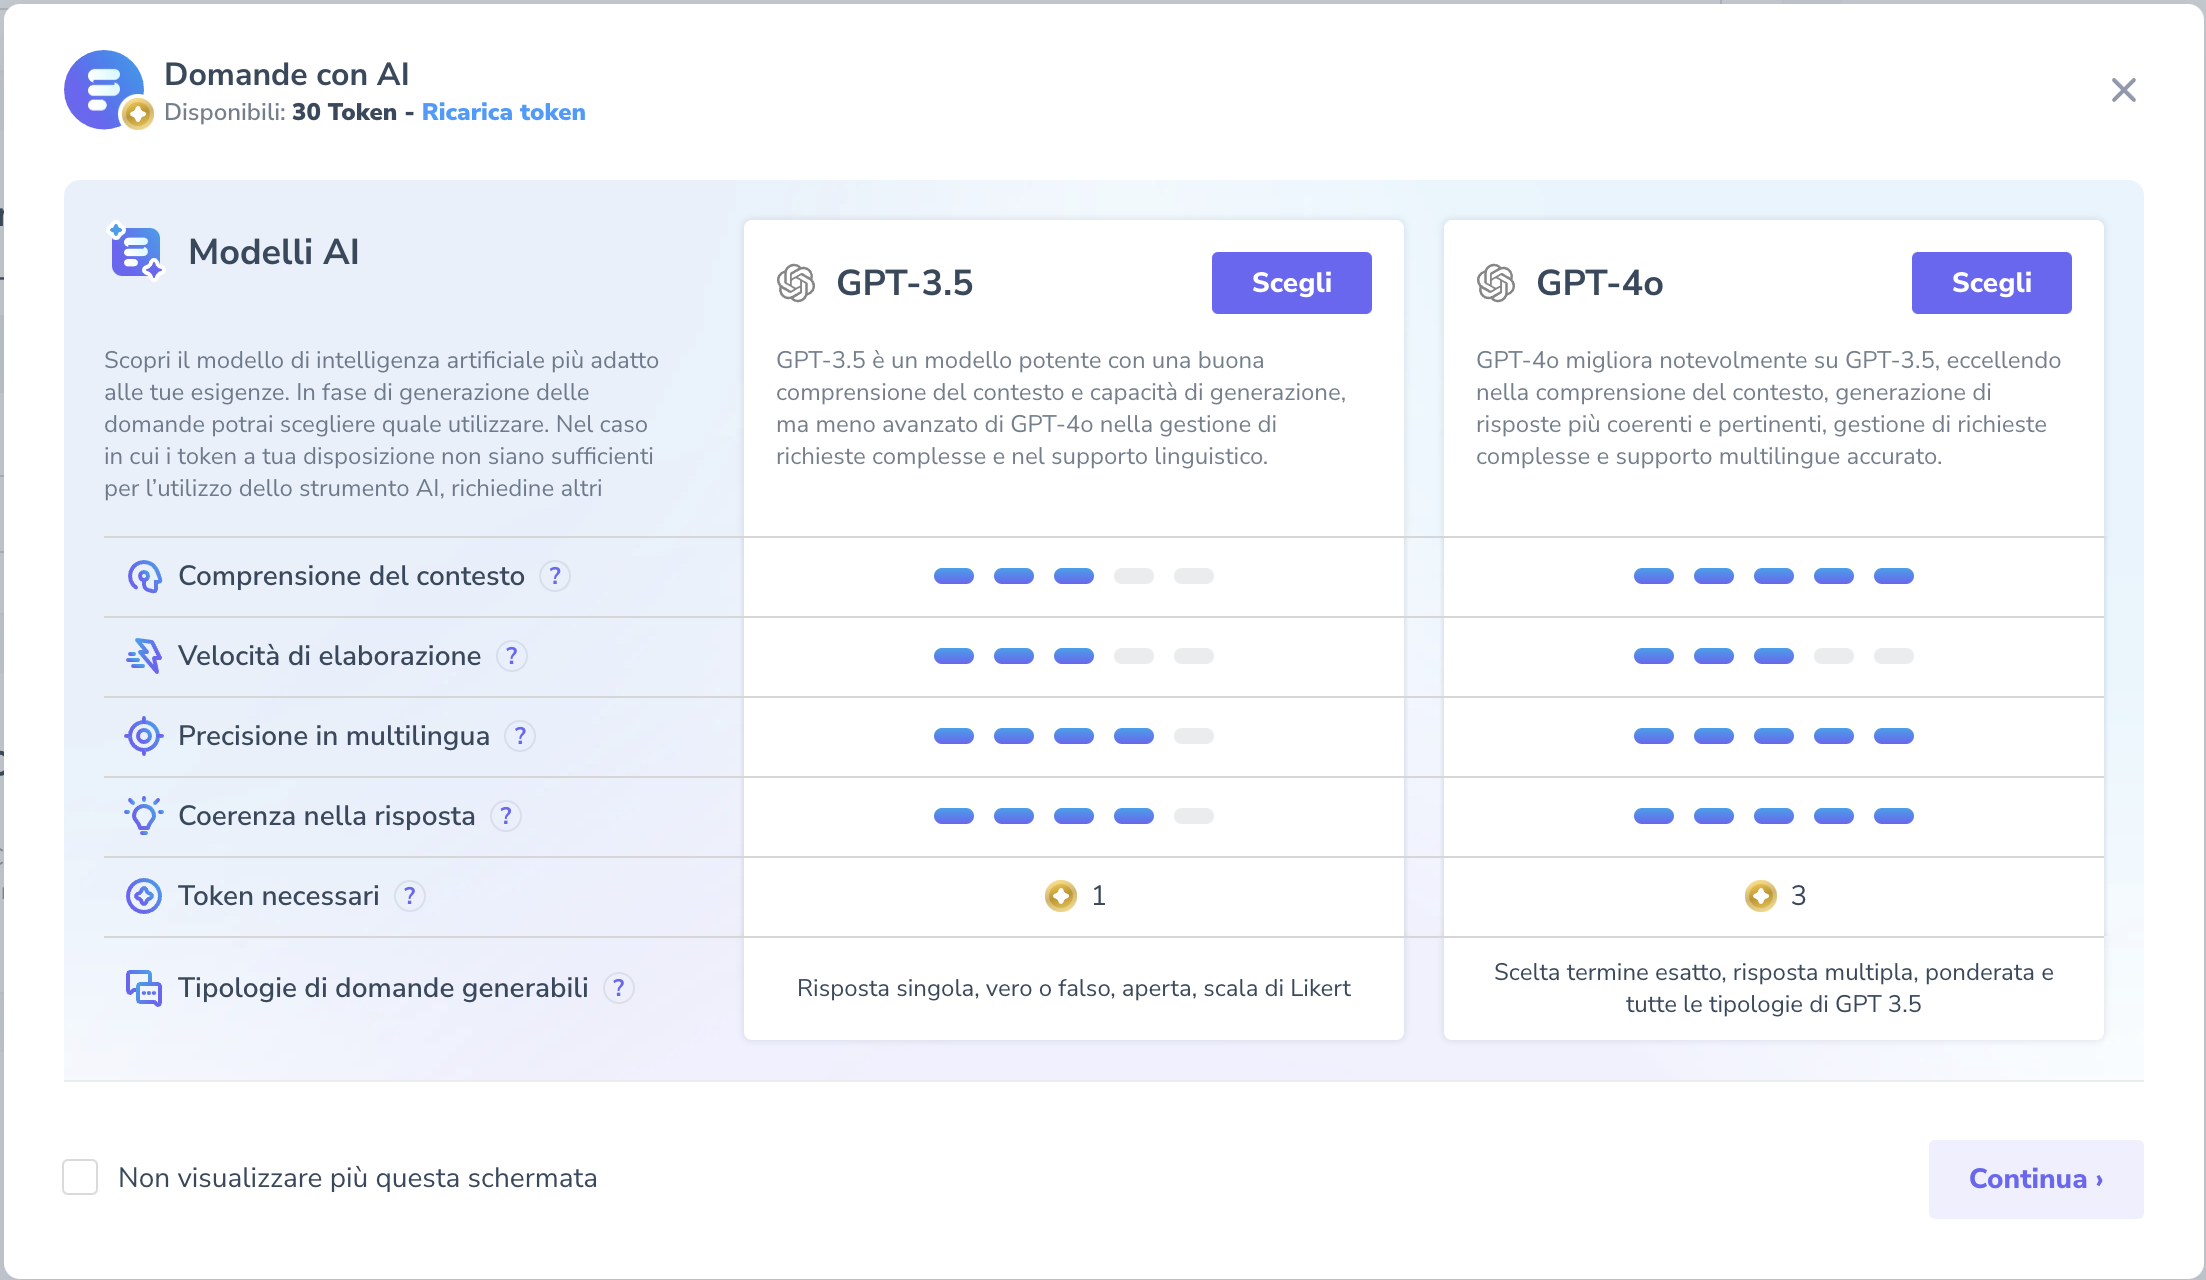This screenshot has width=2206, height=1280.
Task: Click the OpenAI logo beside GPT-4o
Action: pos(1496,283)
